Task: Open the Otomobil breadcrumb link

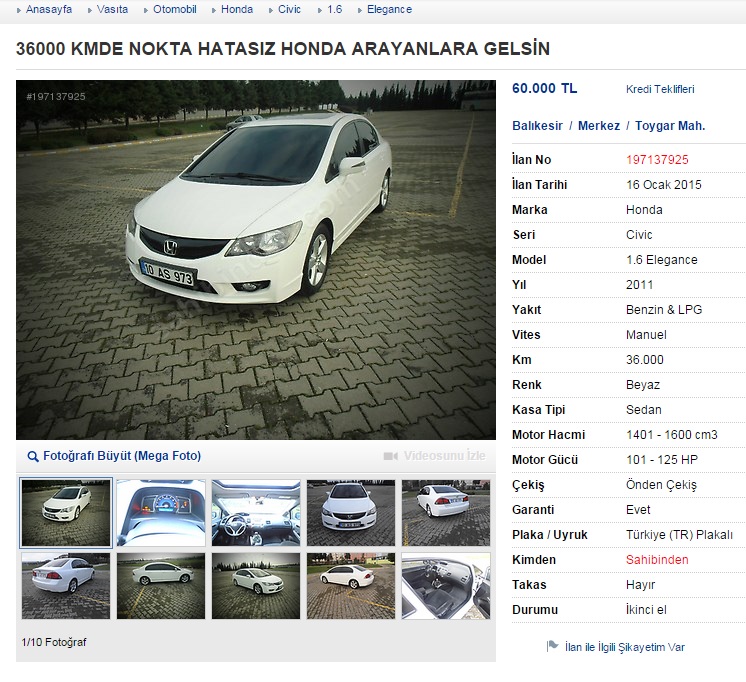Action: click(175, 10)
